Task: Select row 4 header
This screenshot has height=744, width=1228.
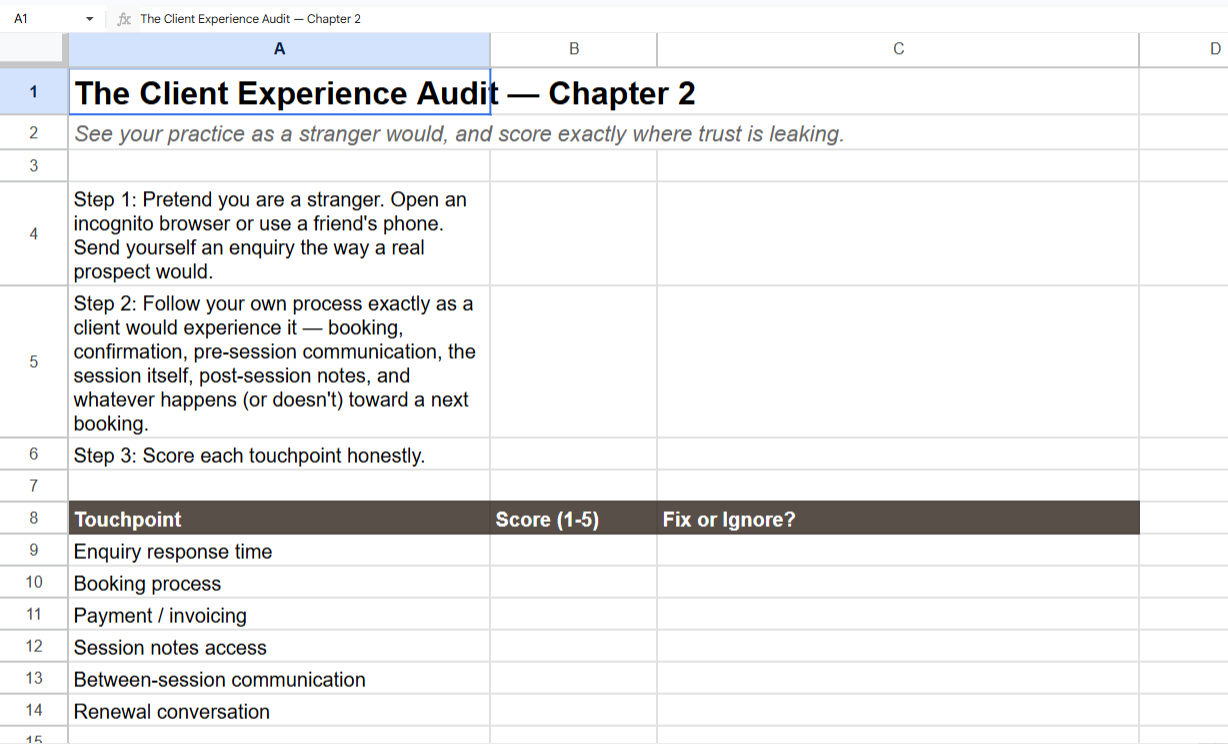Action: 33,234
